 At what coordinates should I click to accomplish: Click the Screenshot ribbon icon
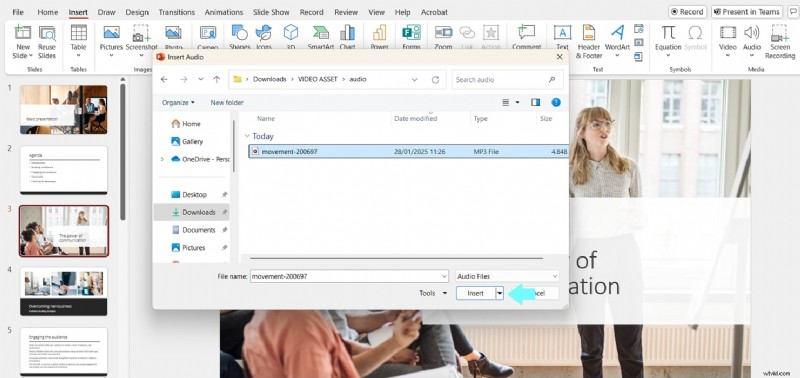pyautogui.click(x=141, y=33)
